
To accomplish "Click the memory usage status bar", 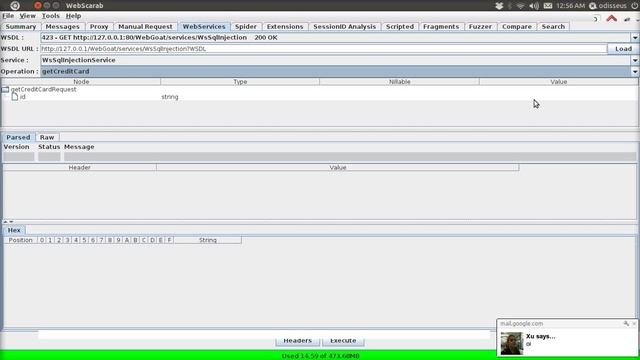I will [320, 356].
